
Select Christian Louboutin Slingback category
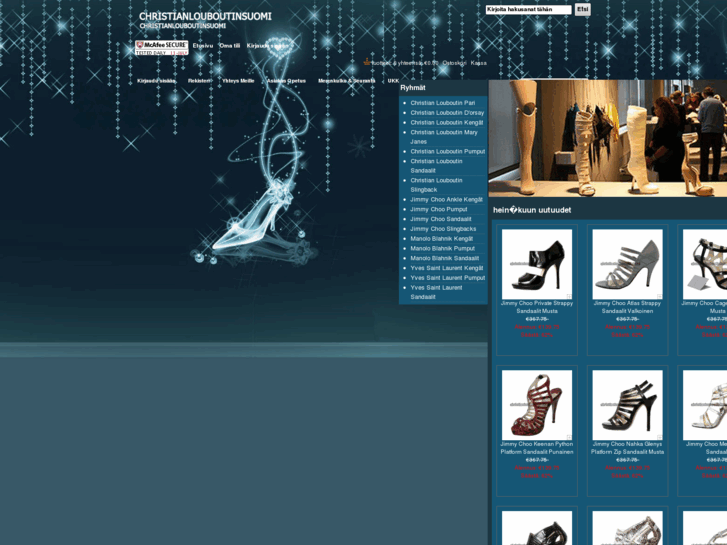436,185
